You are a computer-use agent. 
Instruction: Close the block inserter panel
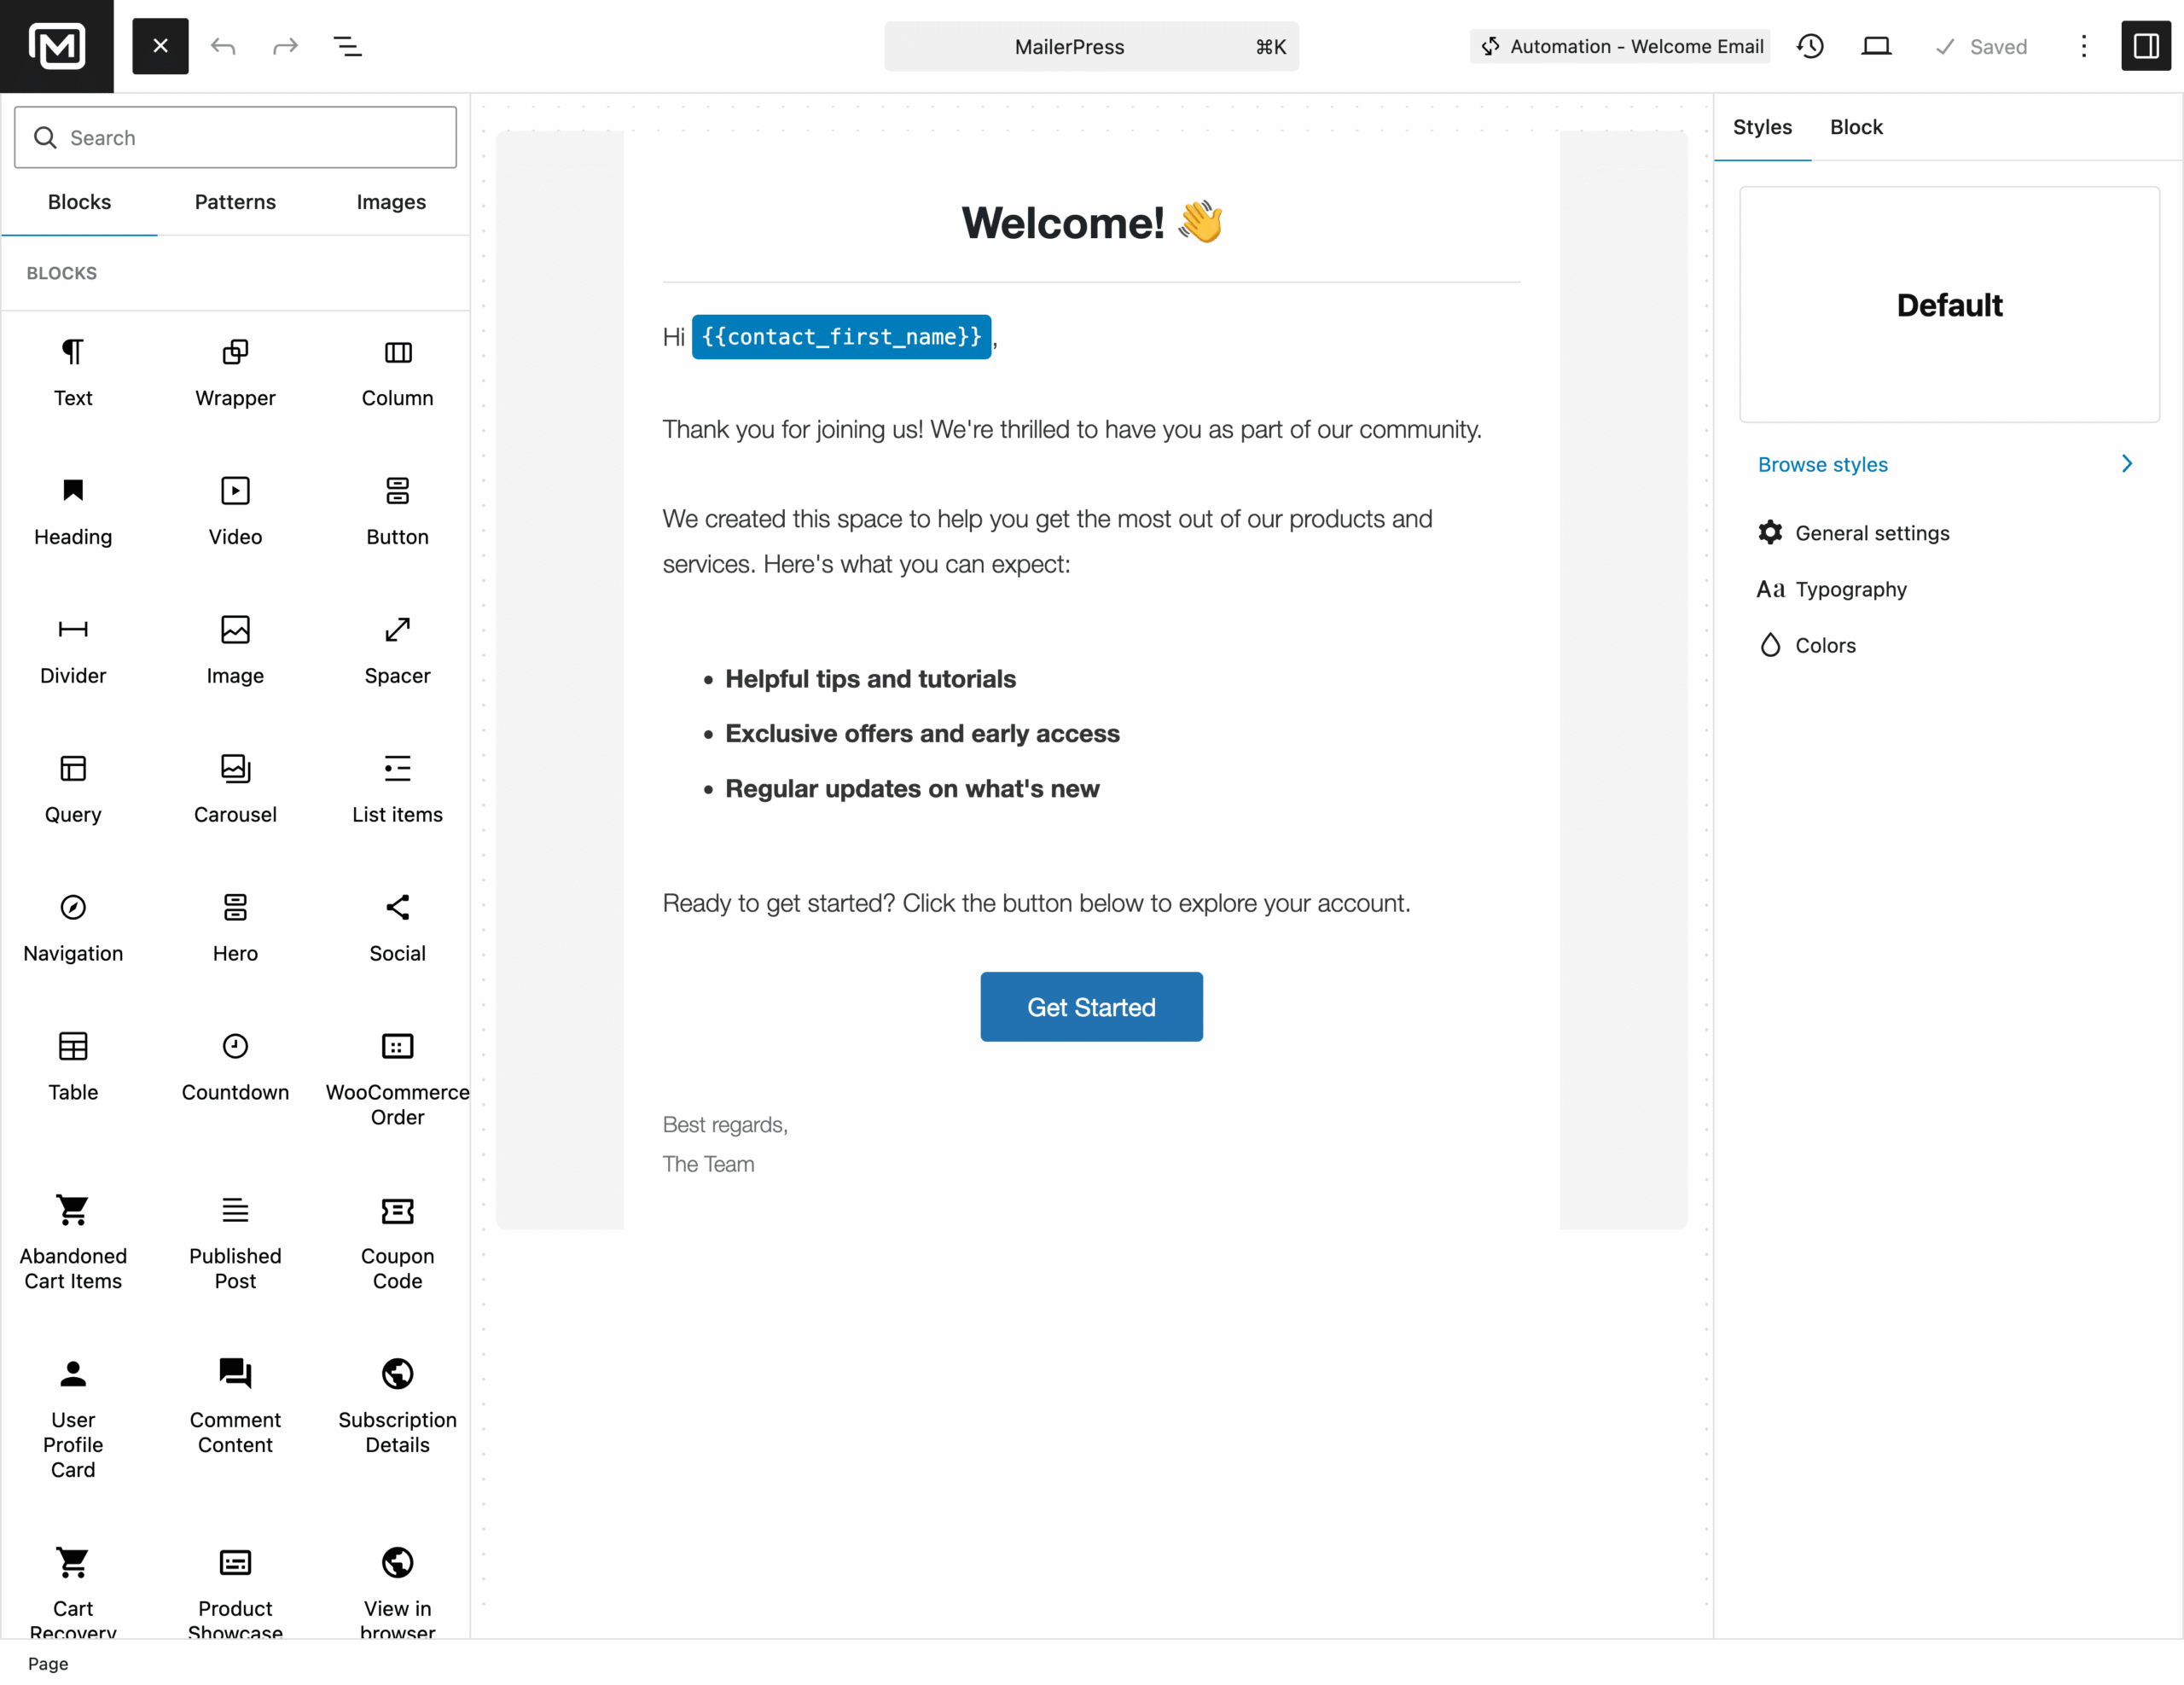160,46
